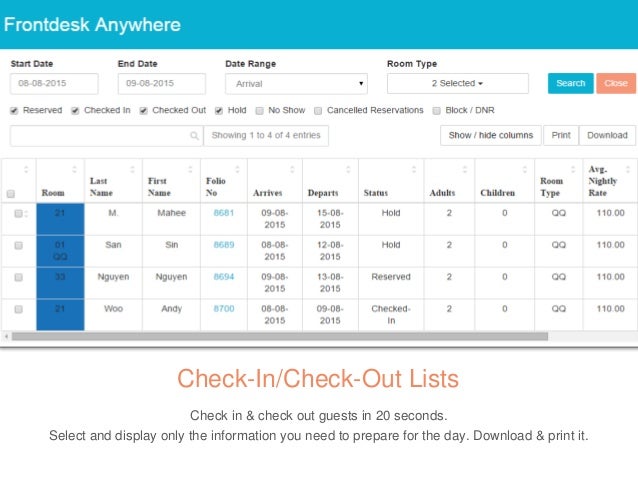Tick the select-all checkbox in table header
Viewport: 638px width, 479px height.
11,194
